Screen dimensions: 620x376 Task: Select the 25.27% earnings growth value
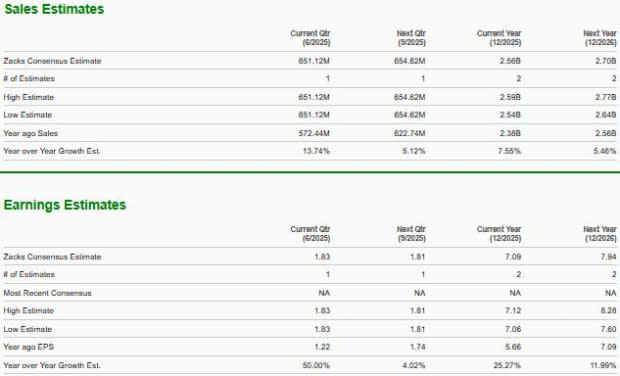507,365
